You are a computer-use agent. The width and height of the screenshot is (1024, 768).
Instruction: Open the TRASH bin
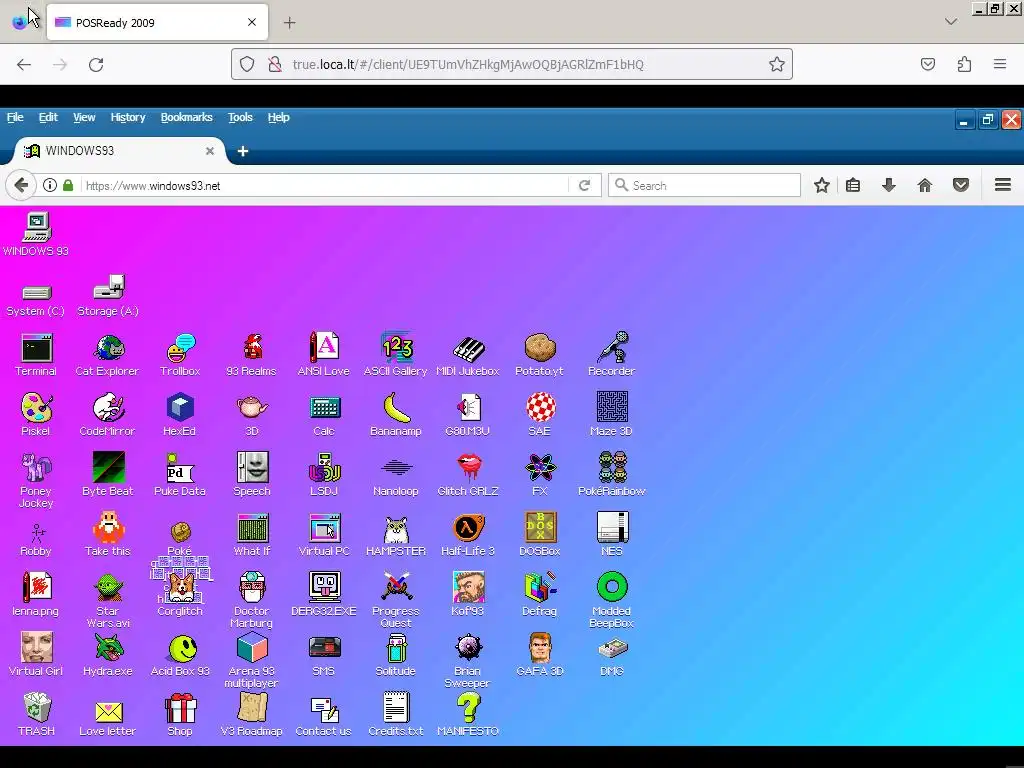36,715
